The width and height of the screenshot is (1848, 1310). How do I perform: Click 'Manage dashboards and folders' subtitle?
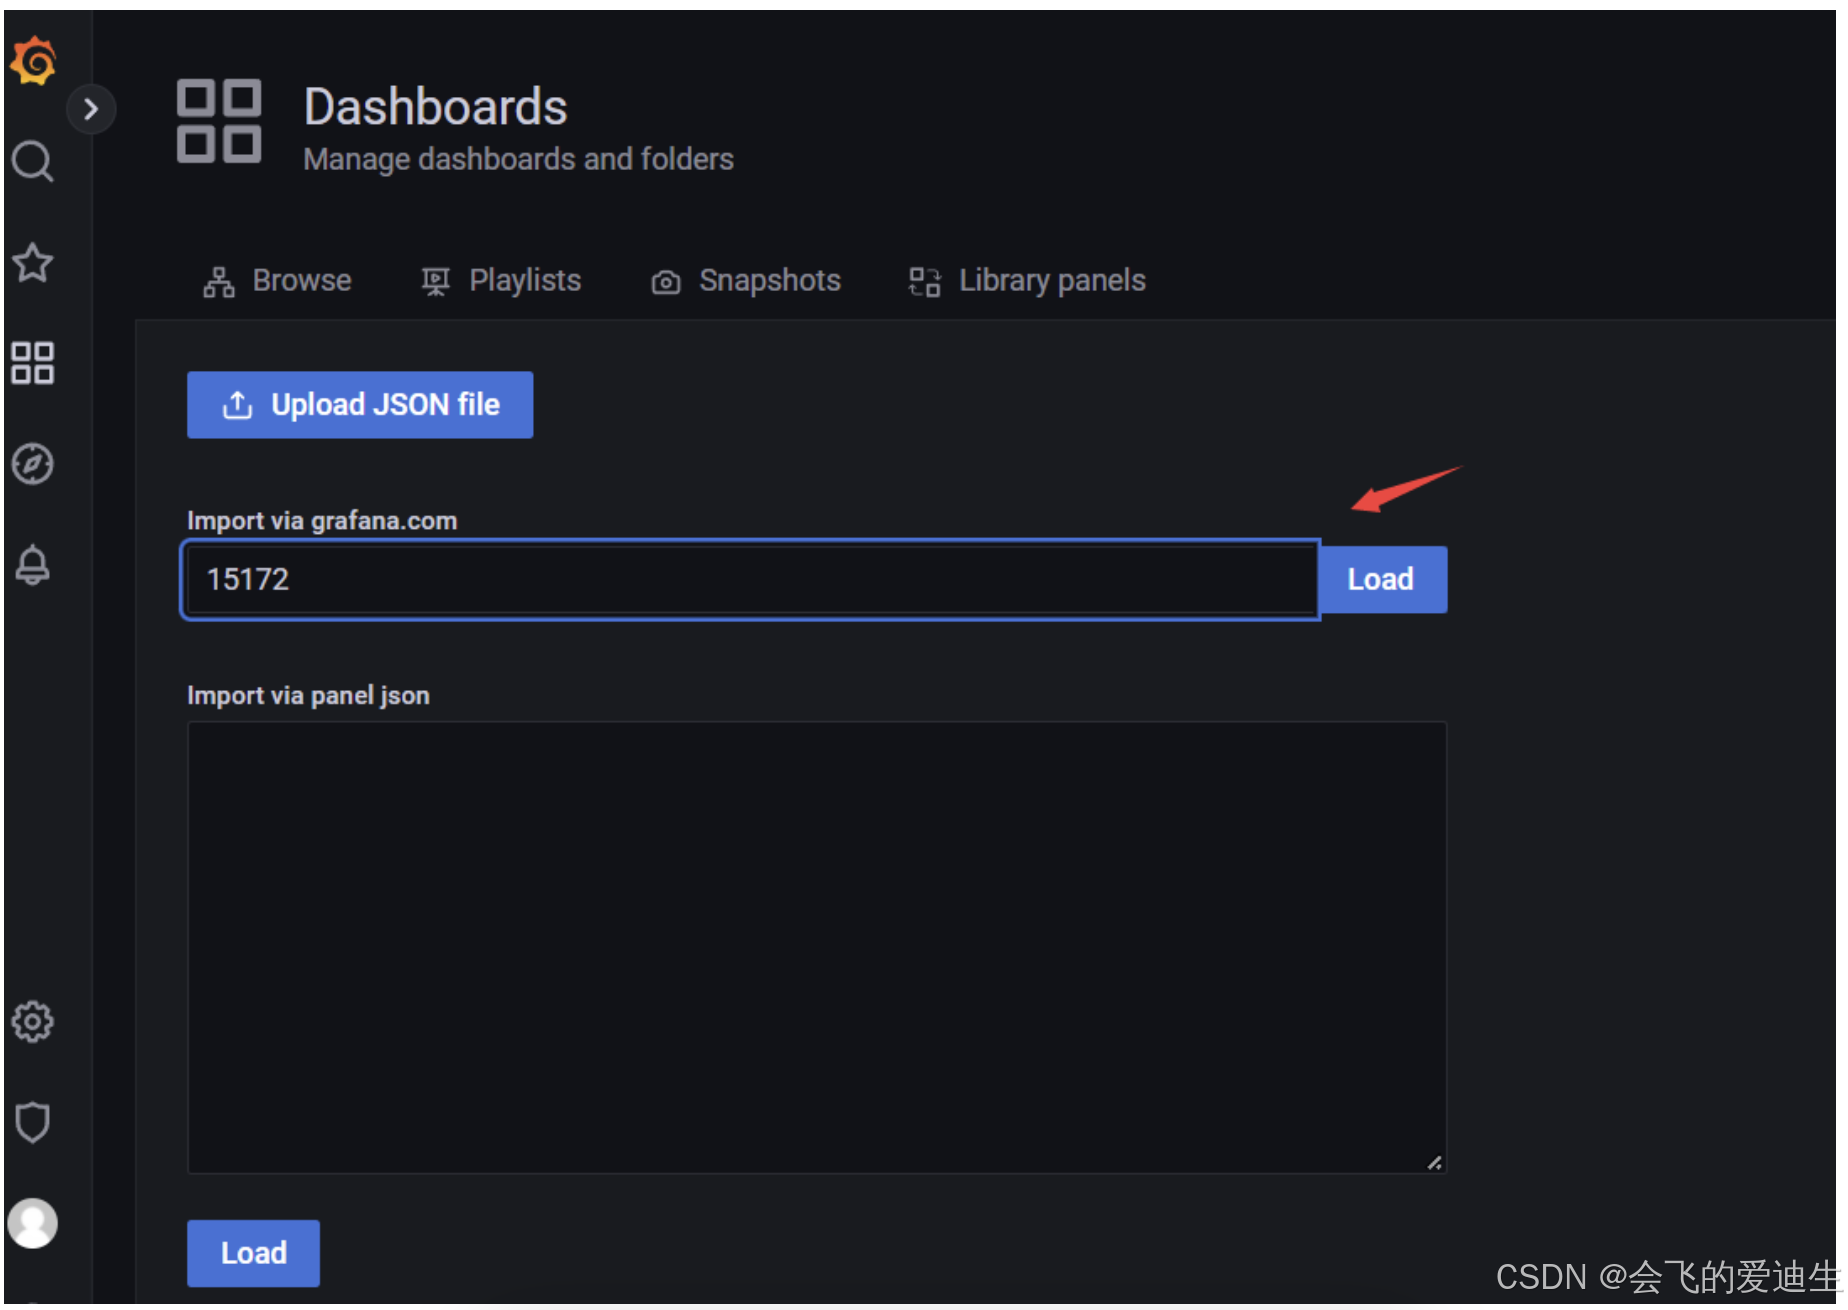(x=519, y=160)
